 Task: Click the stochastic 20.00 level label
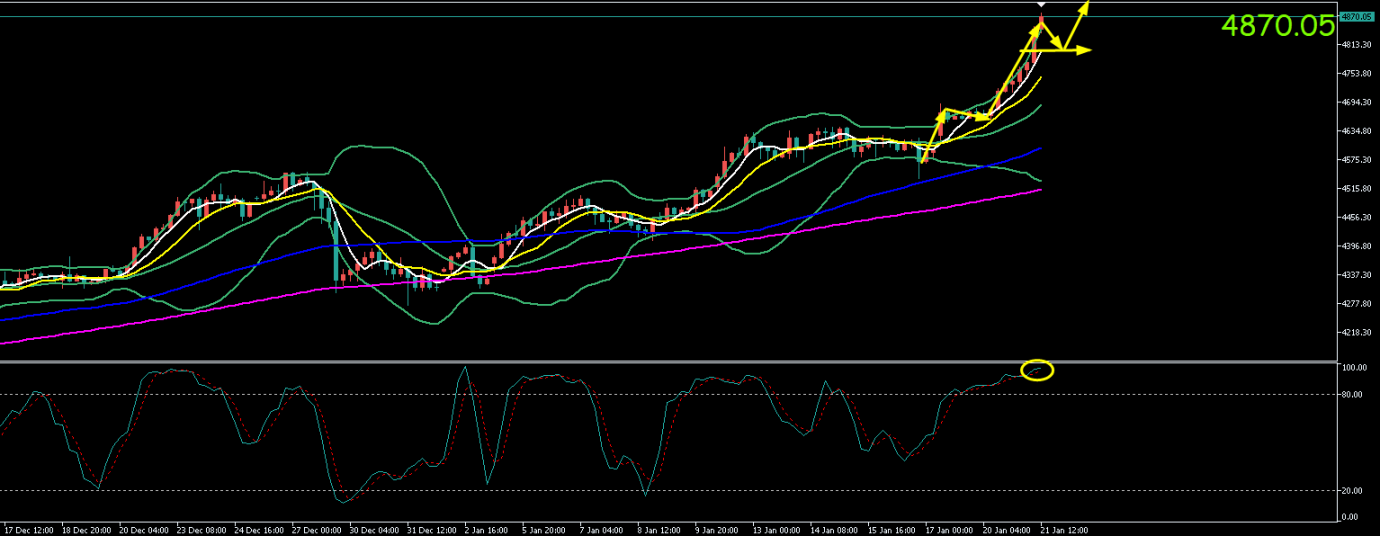[x=1351, y=490]
